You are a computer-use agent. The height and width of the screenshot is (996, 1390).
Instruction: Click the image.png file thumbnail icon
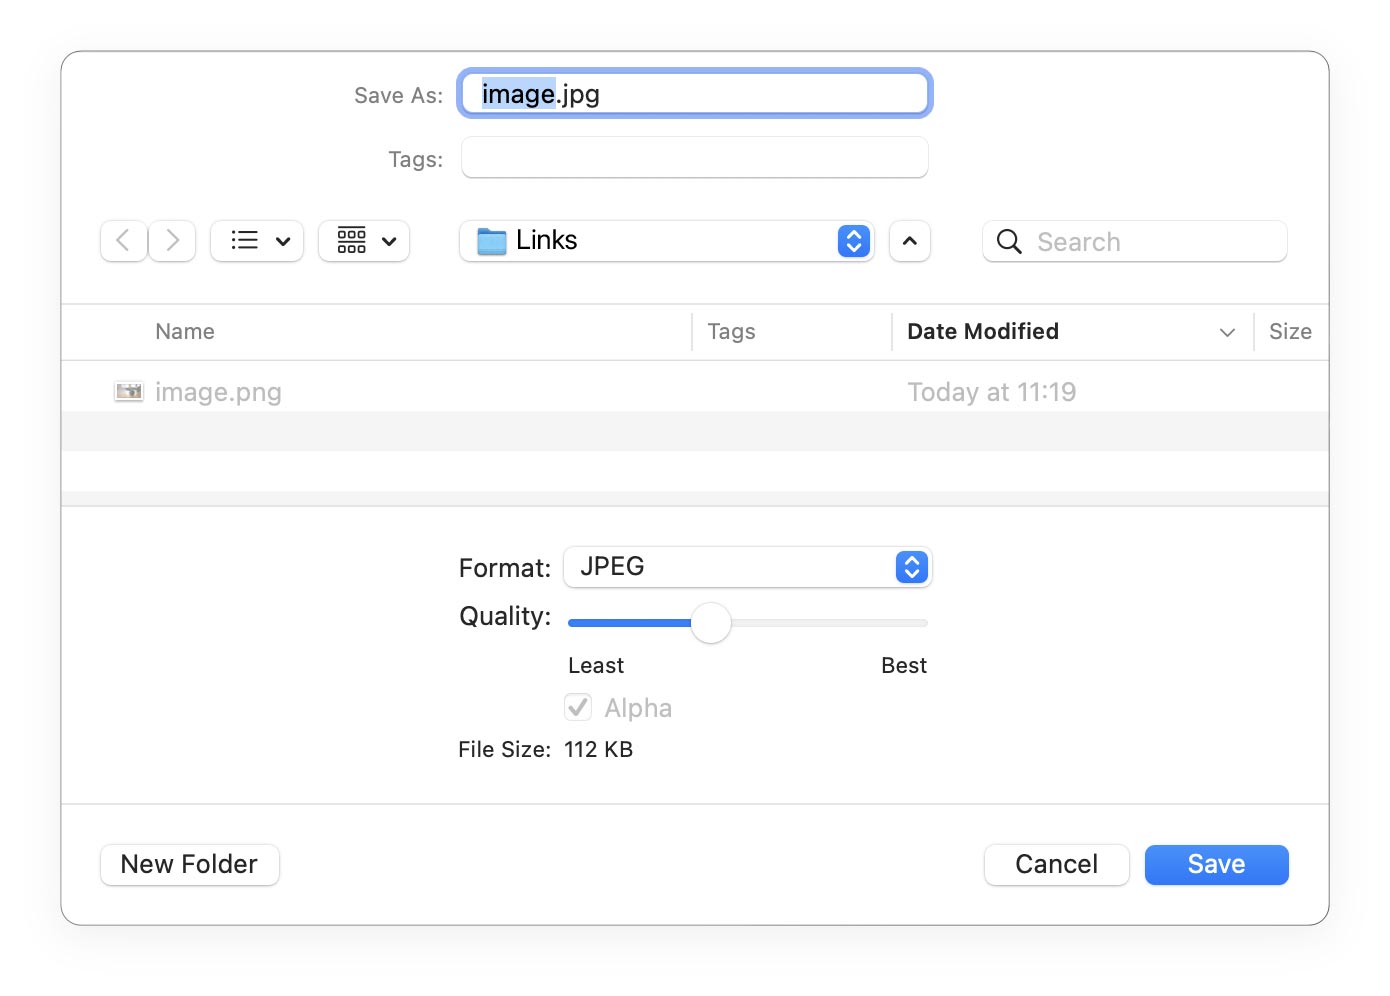[129, 391]
